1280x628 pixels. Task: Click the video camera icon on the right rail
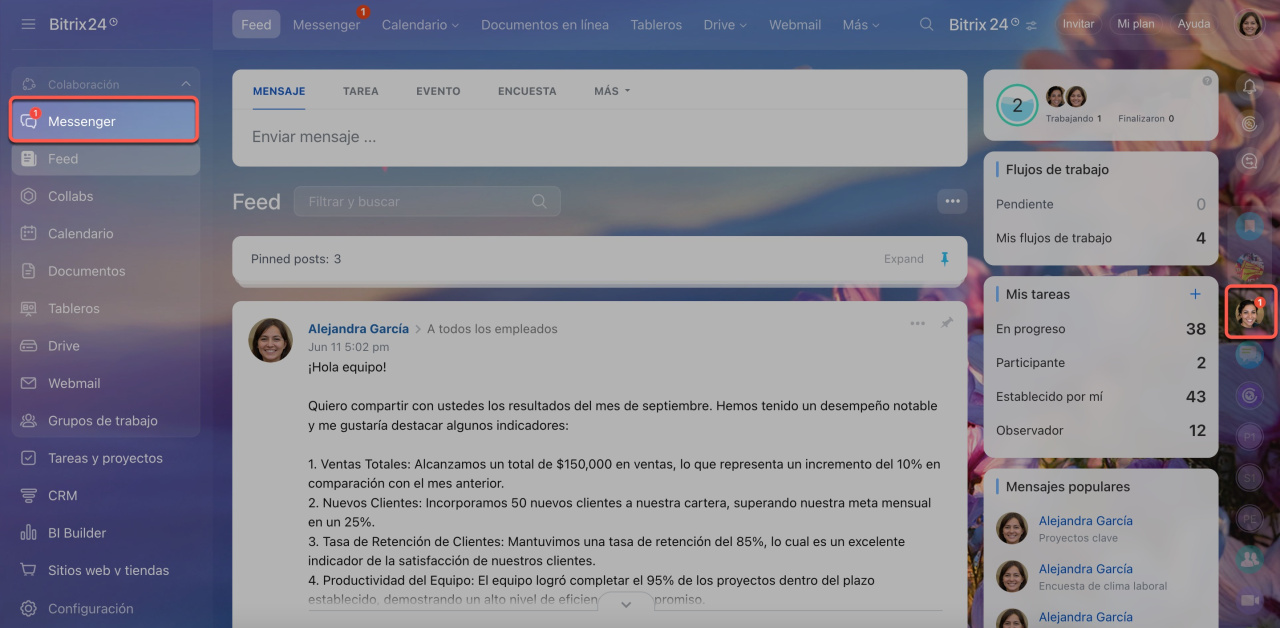coord(1249,600)
